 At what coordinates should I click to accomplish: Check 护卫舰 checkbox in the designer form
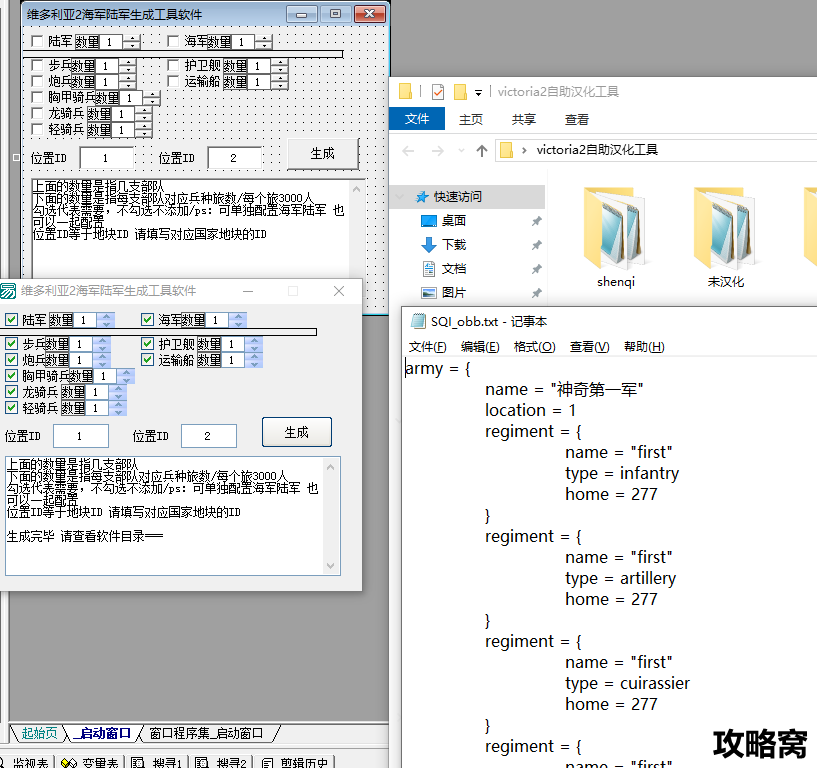click(x=174, y=65)
